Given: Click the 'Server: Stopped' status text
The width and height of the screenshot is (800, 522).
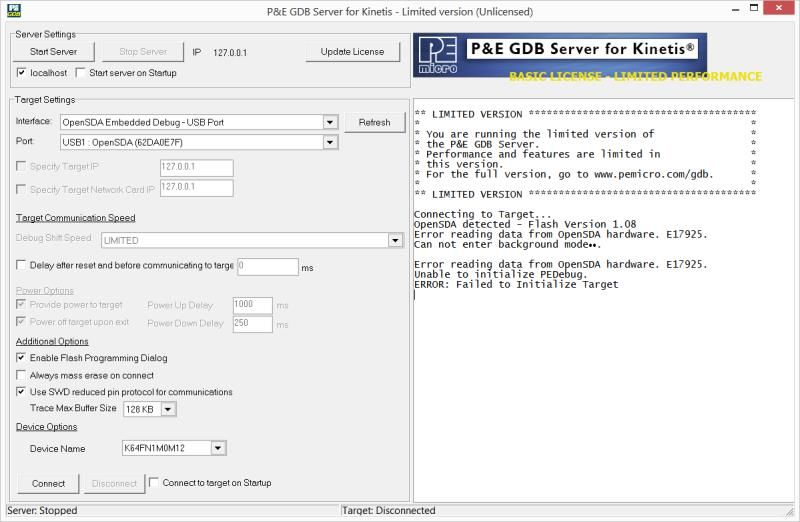Looking at the screenshot, I should point(42,511).
